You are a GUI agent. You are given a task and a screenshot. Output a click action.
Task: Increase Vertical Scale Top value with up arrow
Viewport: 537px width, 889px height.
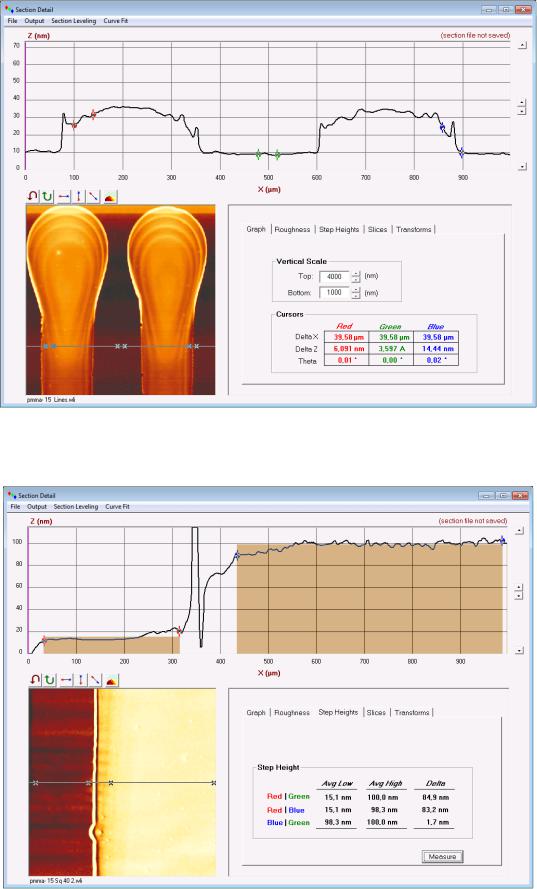(x=356, y=274)
